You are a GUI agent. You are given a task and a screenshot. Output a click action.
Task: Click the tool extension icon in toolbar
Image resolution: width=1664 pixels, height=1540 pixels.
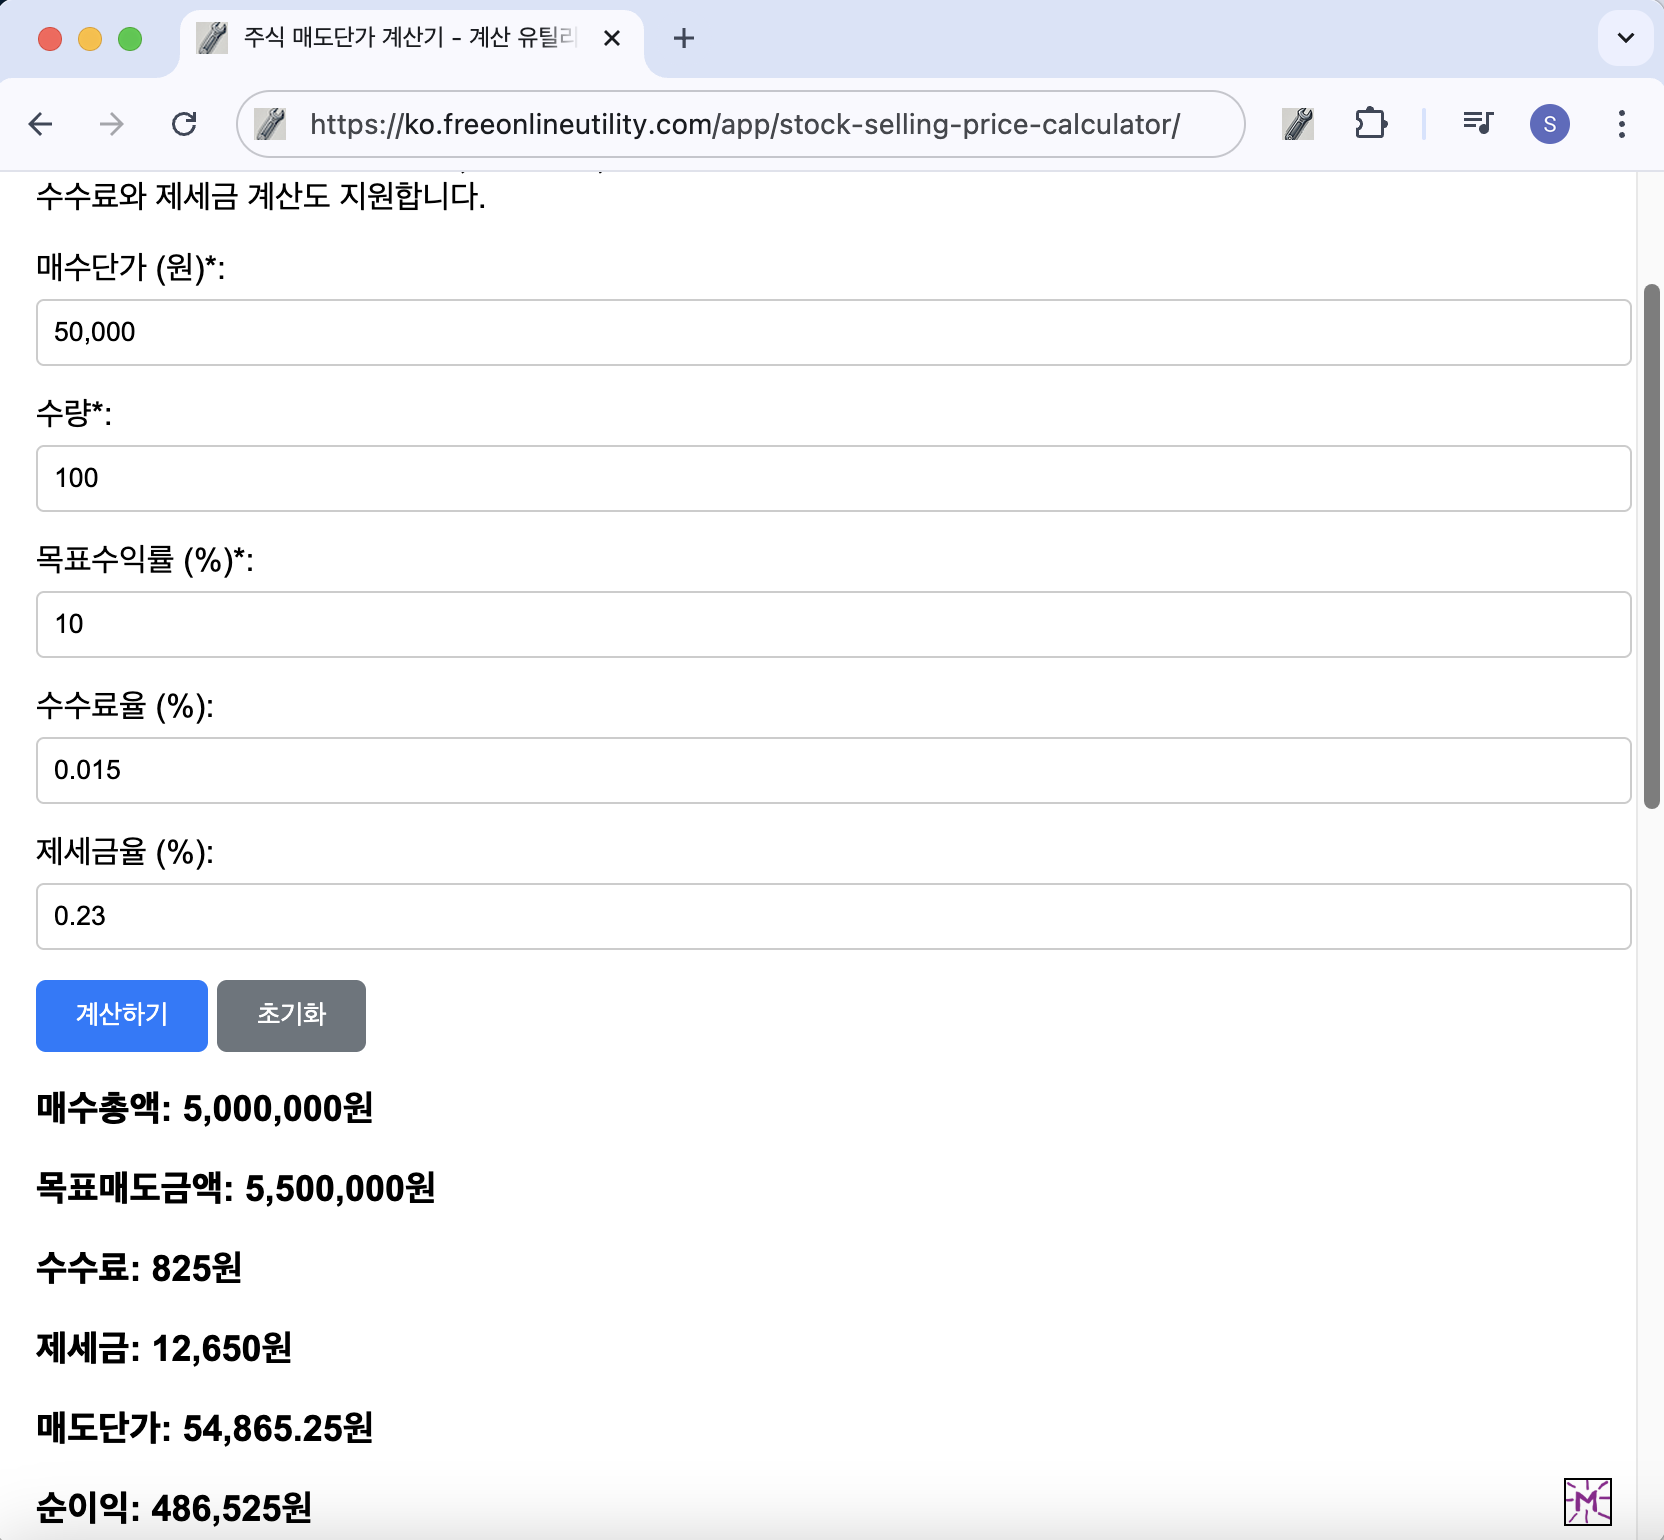pos(1298,124)
